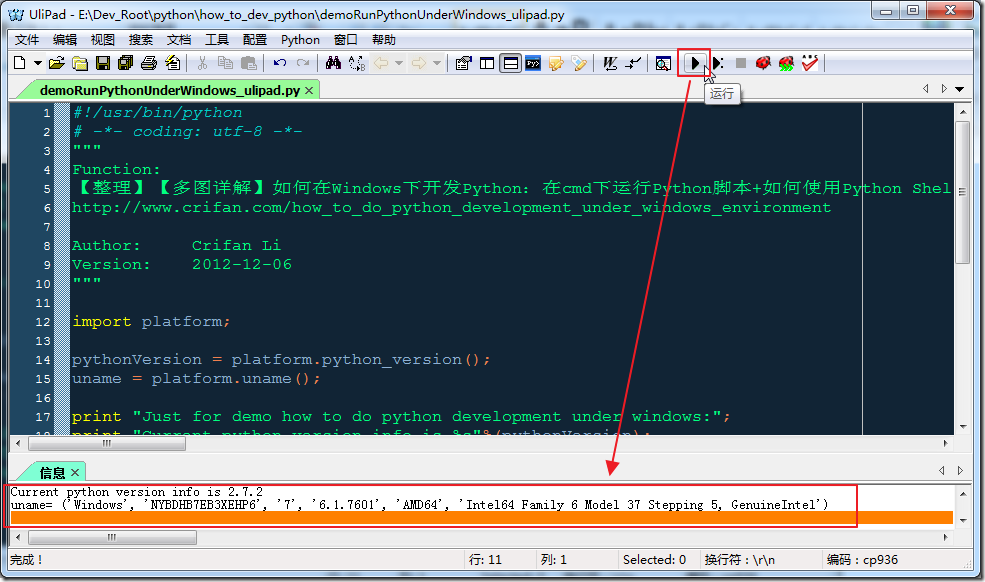
Task: Click the editor vertical scrollbar thumb
Action: pyautogui.click(x=962, y=193)
